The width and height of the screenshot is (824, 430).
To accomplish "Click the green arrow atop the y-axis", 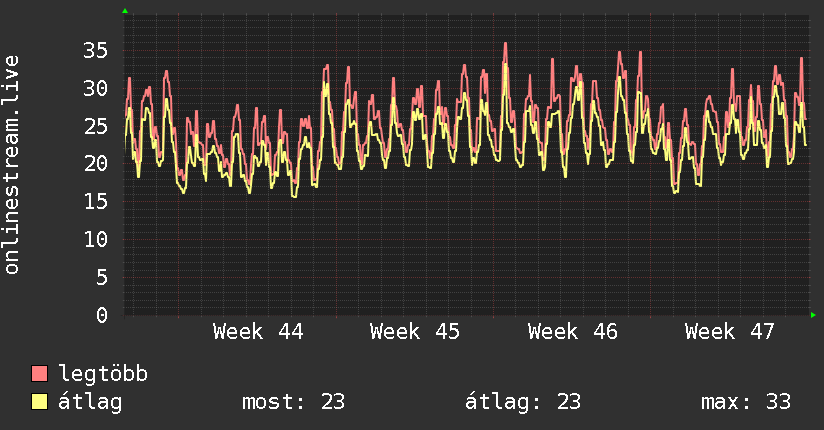I will (125, 11).
